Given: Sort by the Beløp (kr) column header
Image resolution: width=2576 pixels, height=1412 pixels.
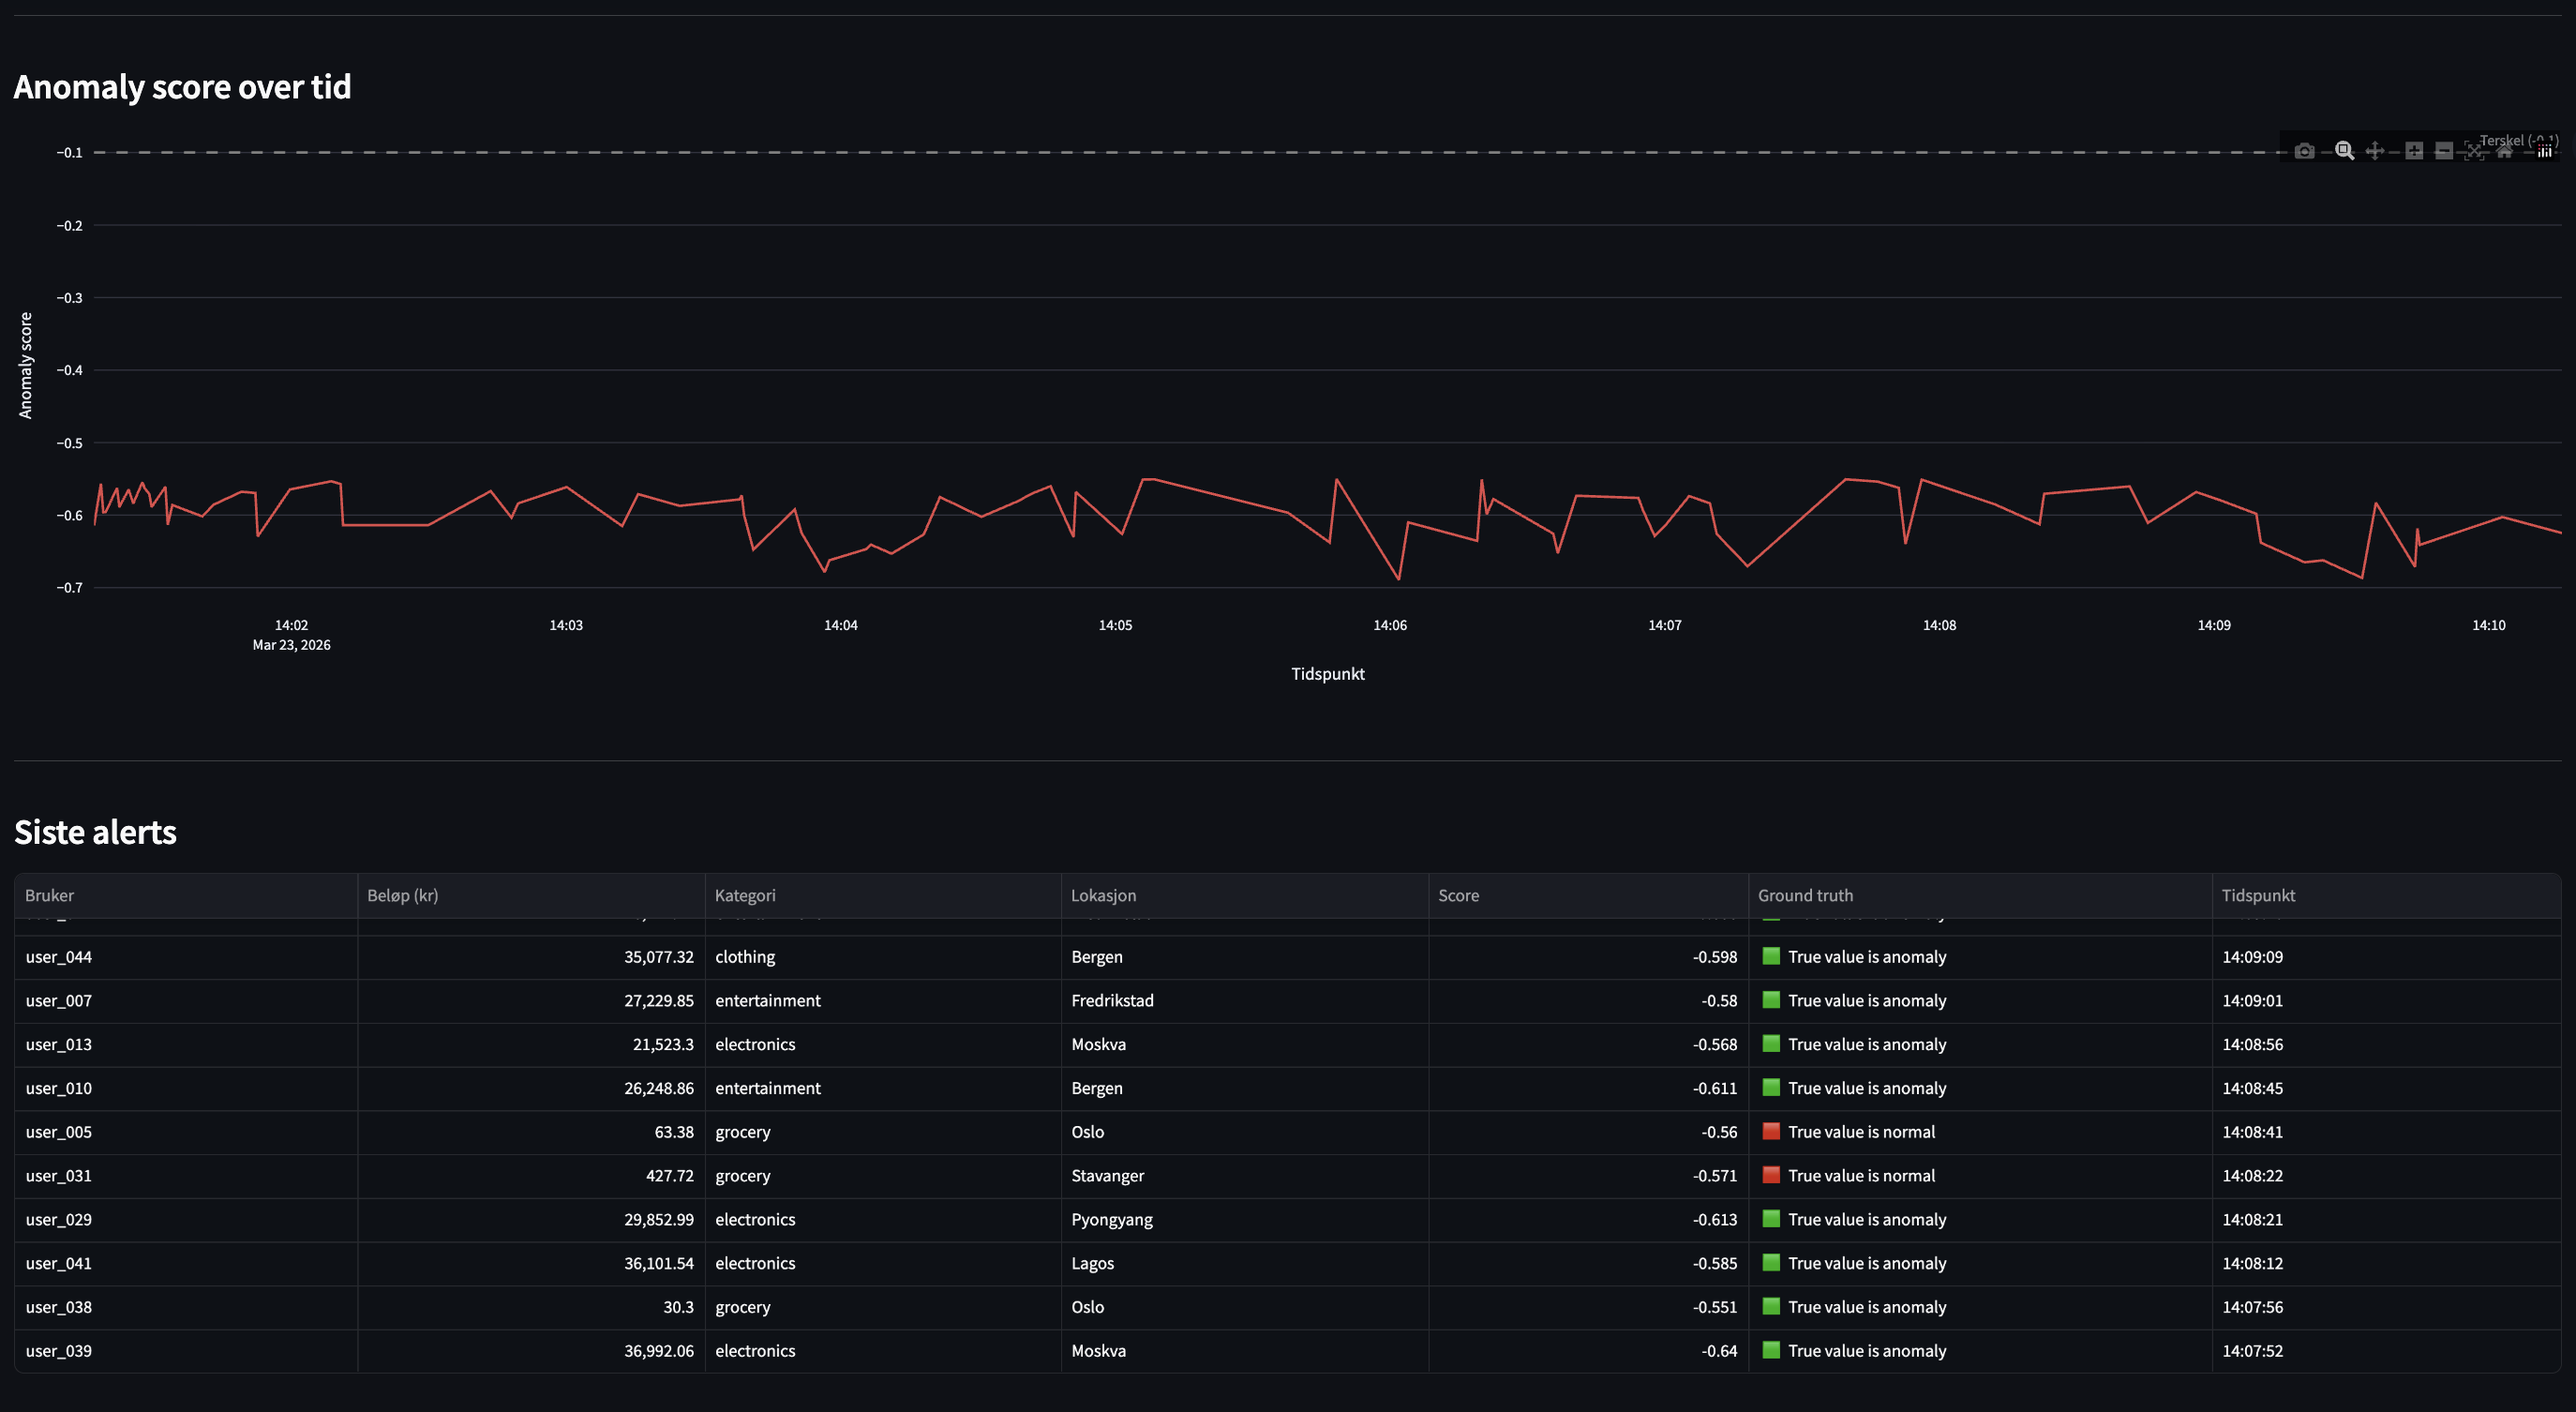Looking at the screenshot, I should pos(403,895).
